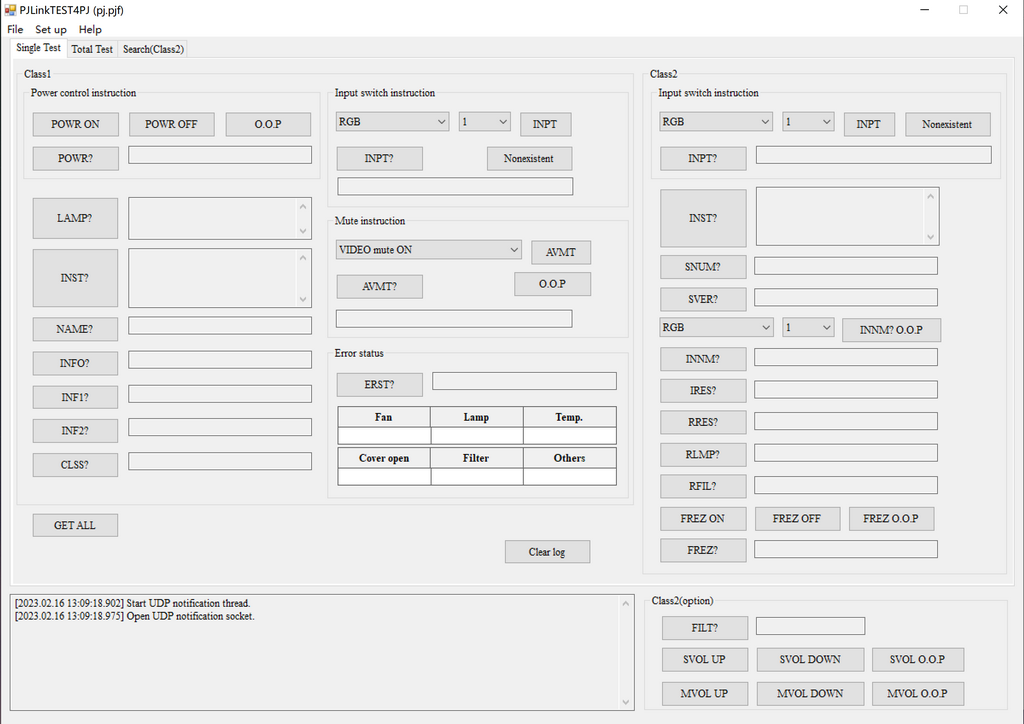Click the Class1 INPT? query button
Image resolution: width=1024 pixels, height=724 pixels.
click(379, 158)
